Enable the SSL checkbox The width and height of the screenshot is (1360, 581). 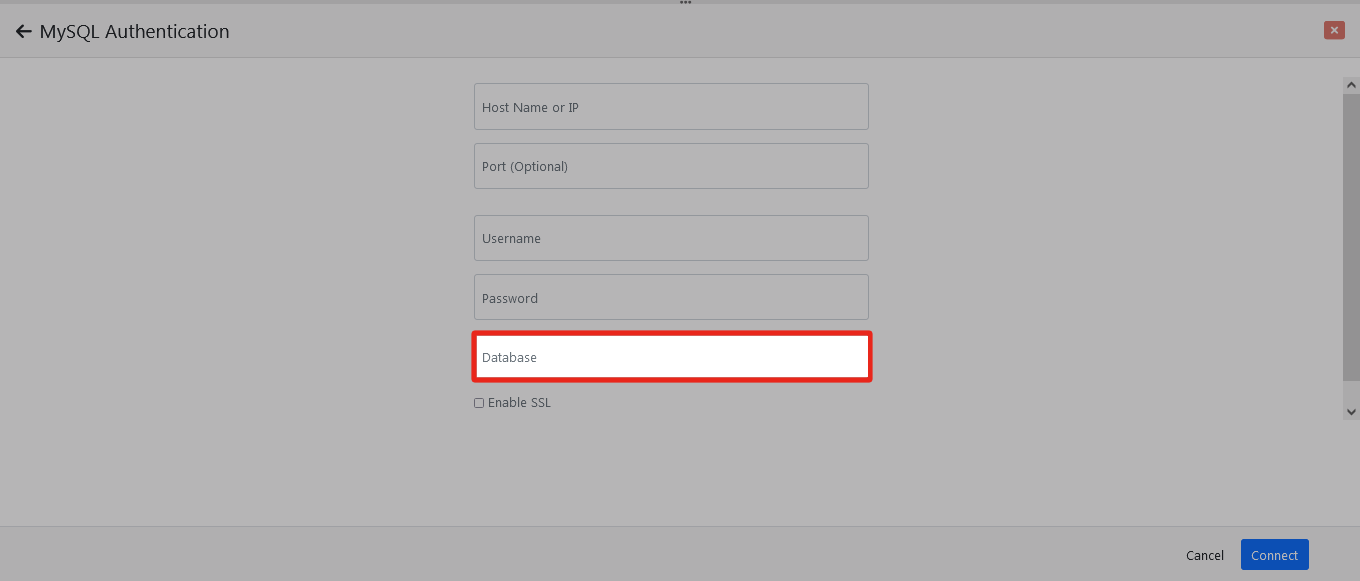(x=479, y=403)
